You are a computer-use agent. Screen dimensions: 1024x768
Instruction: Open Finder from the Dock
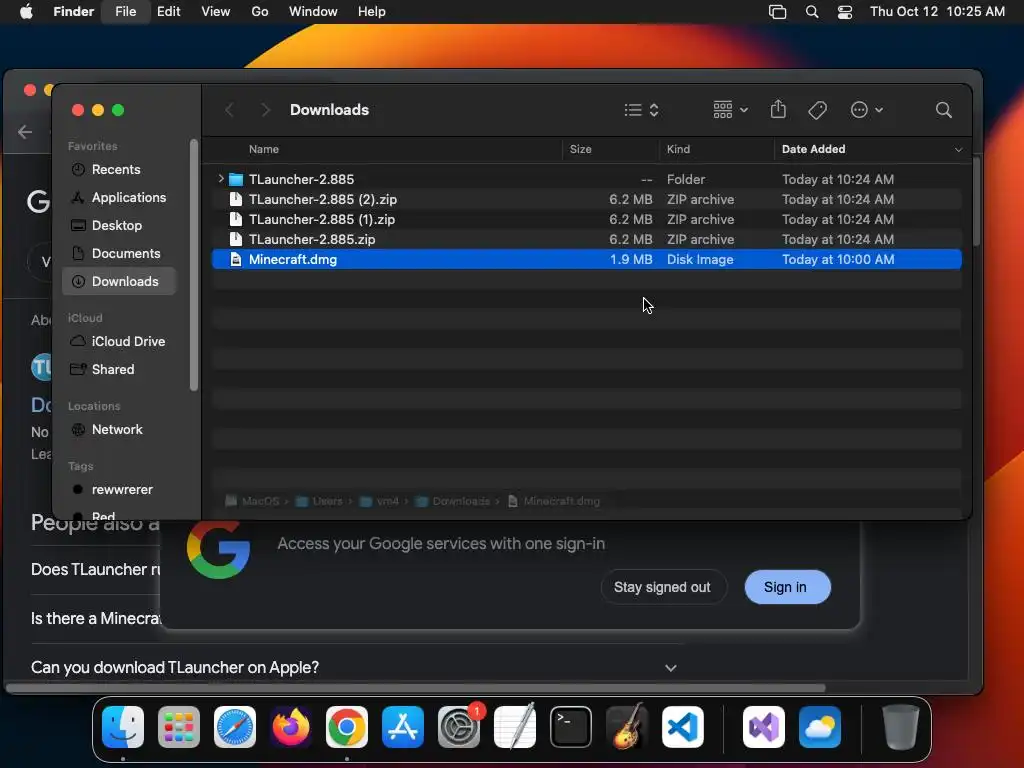pos(123,727)
